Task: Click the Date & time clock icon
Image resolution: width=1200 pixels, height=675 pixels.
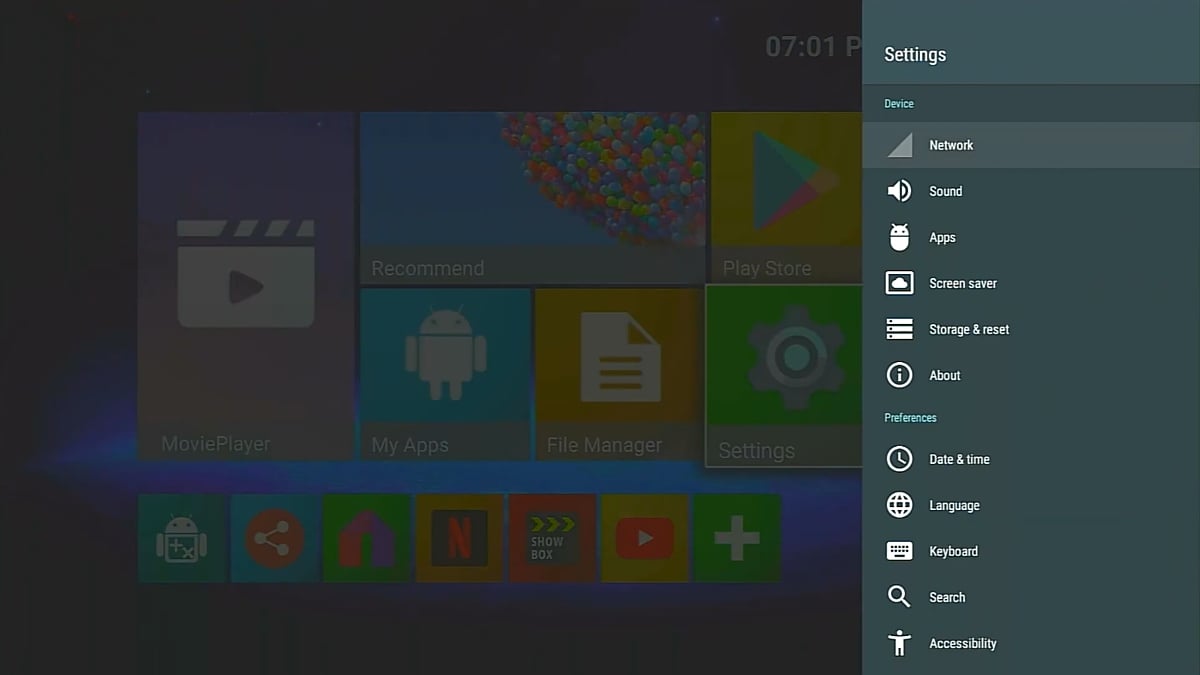Action: tap(899, 459)
